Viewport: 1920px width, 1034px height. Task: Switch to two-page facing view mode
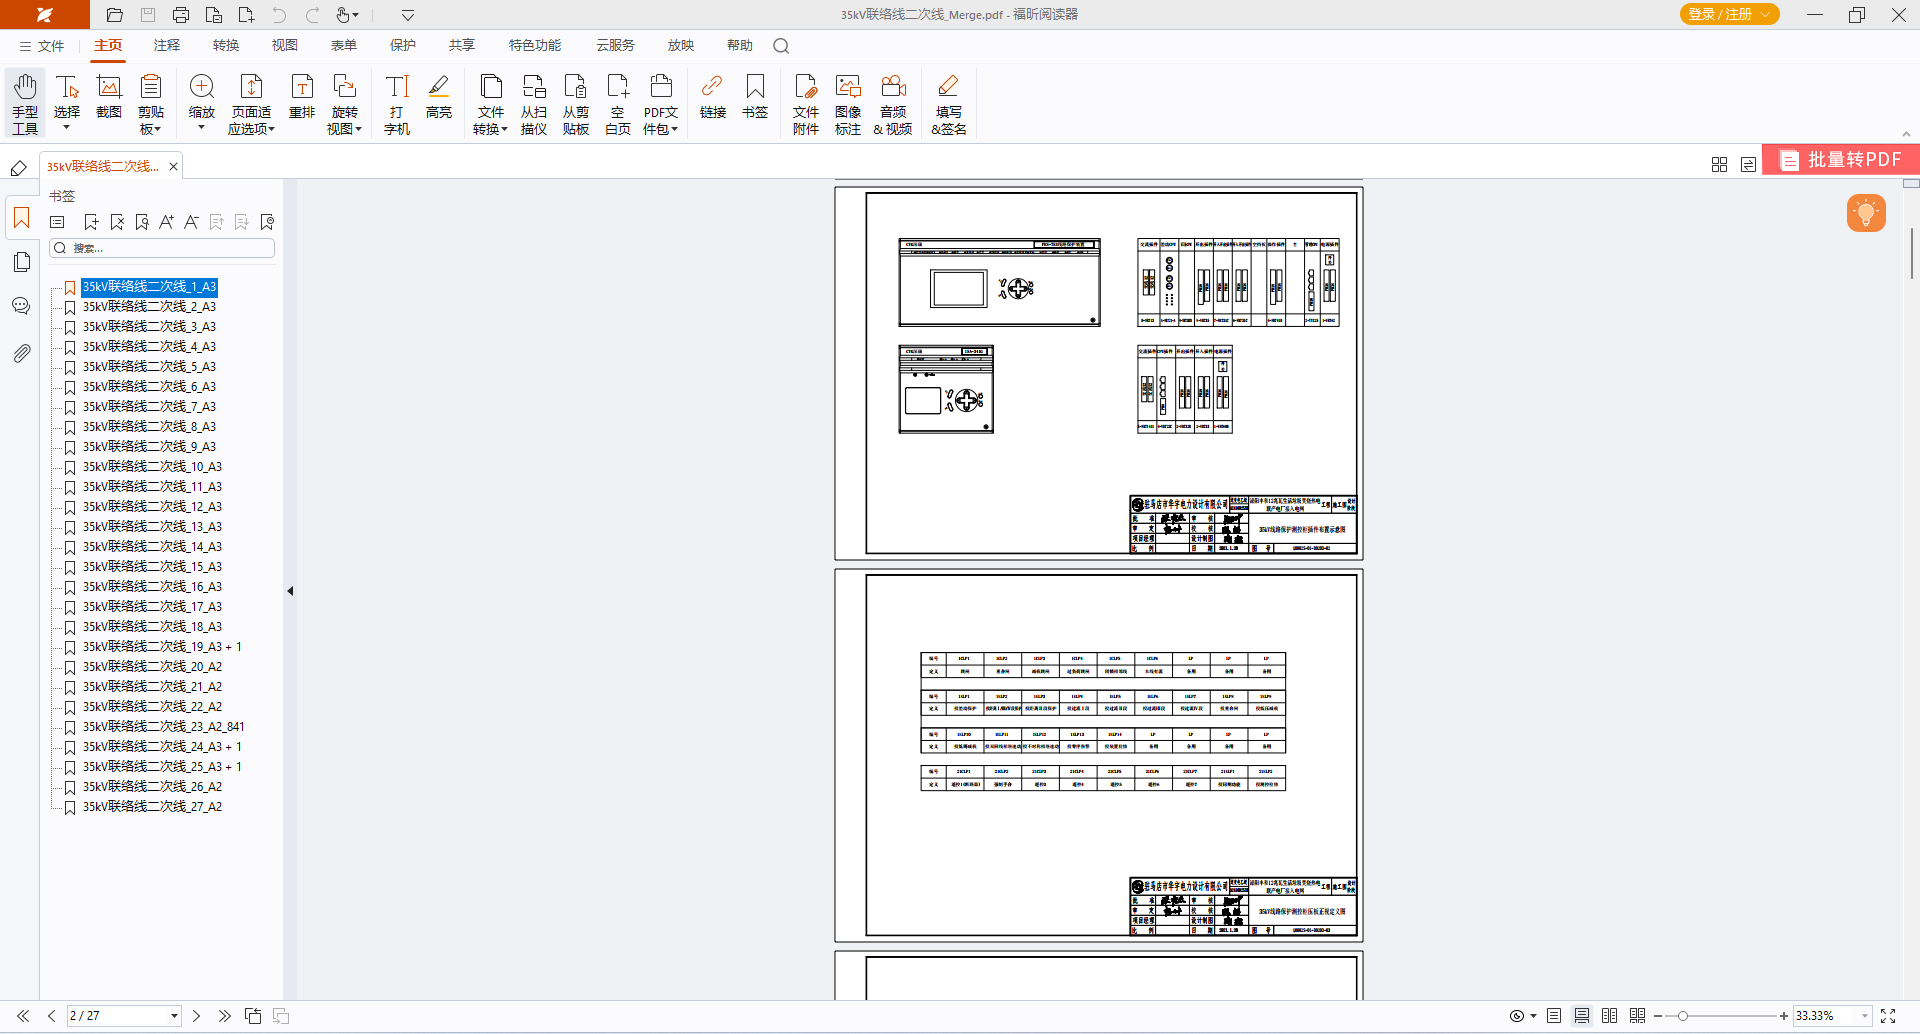(1609, 1016)
